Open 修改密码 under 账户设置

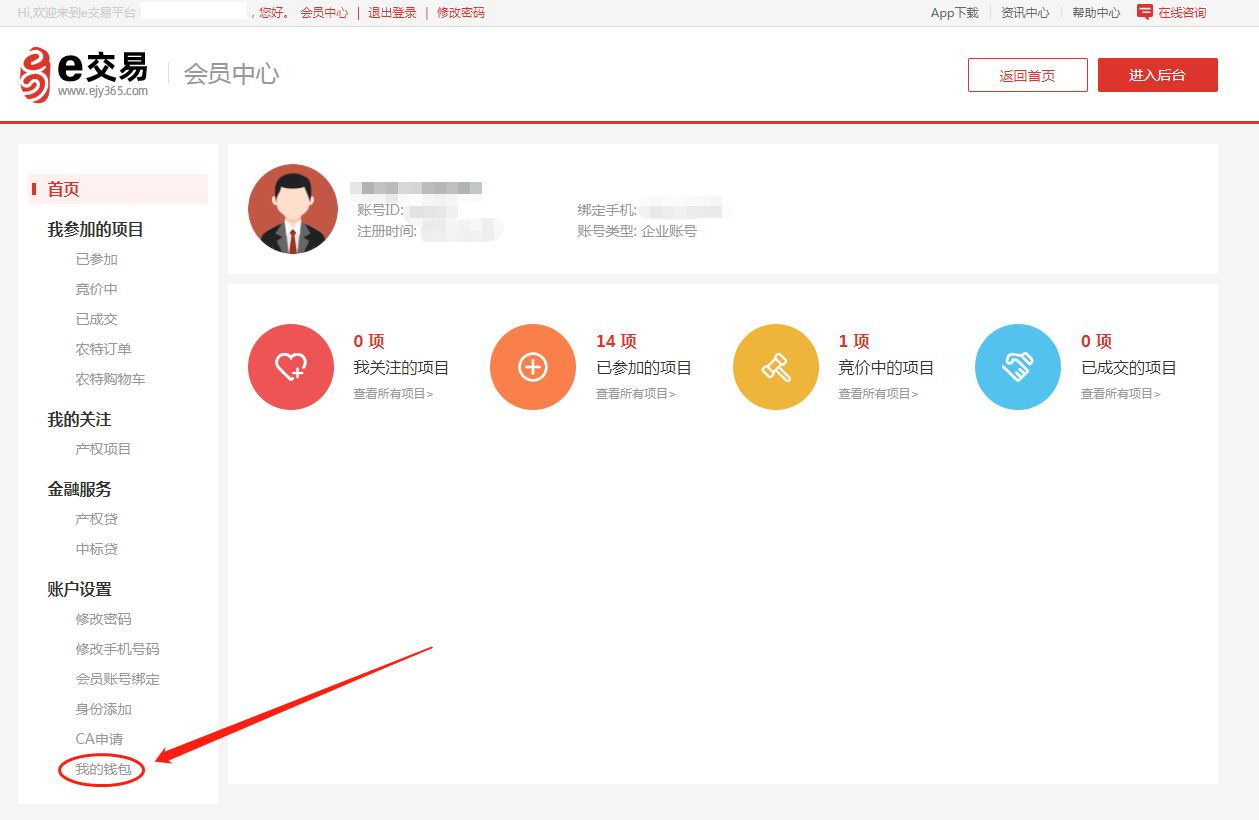tap(104, 619)
